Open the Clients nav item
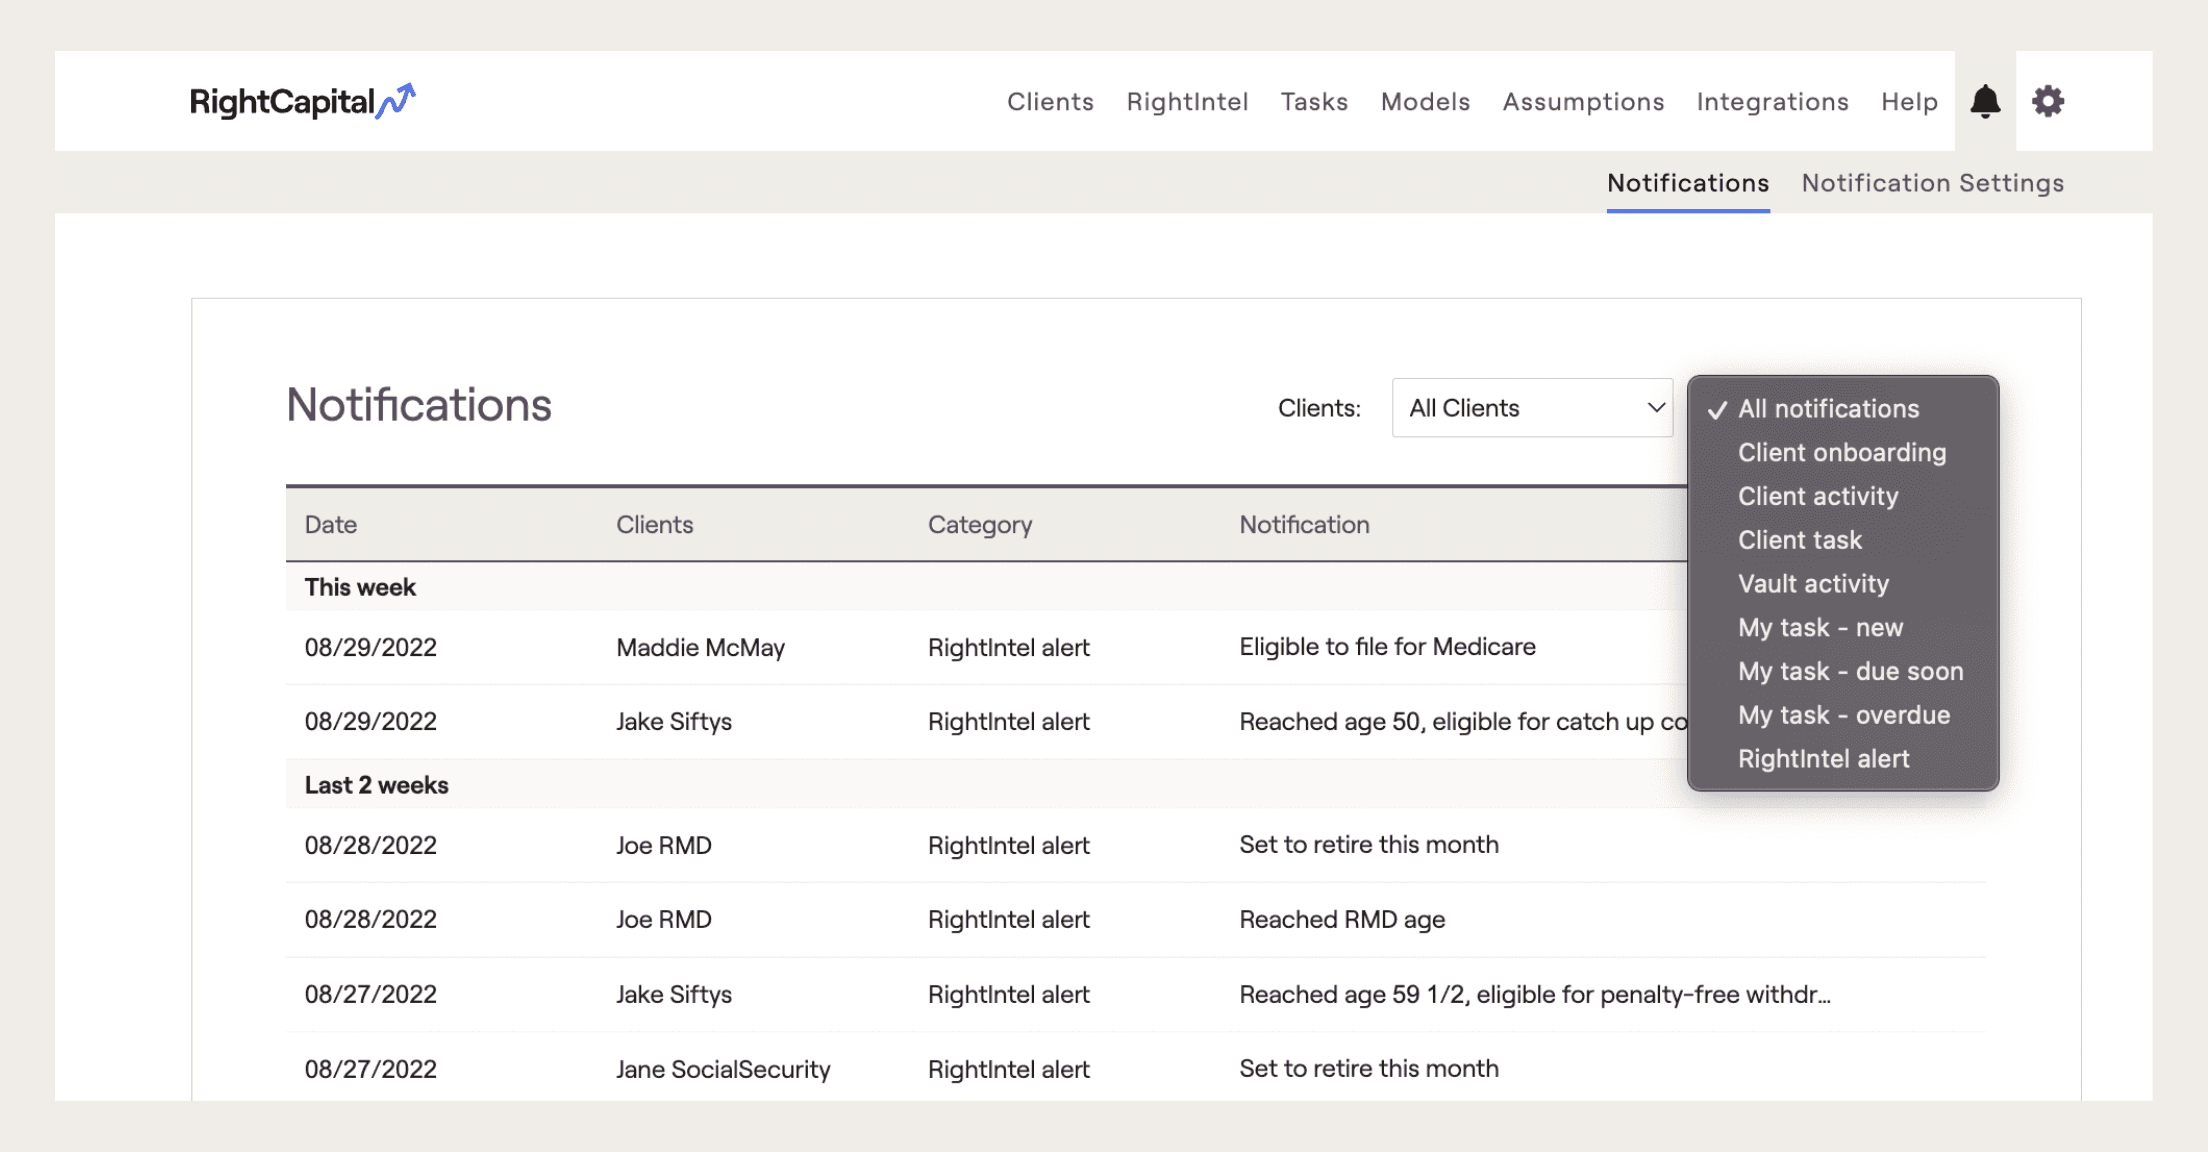2208x1152 pixels. [1050, 102]
